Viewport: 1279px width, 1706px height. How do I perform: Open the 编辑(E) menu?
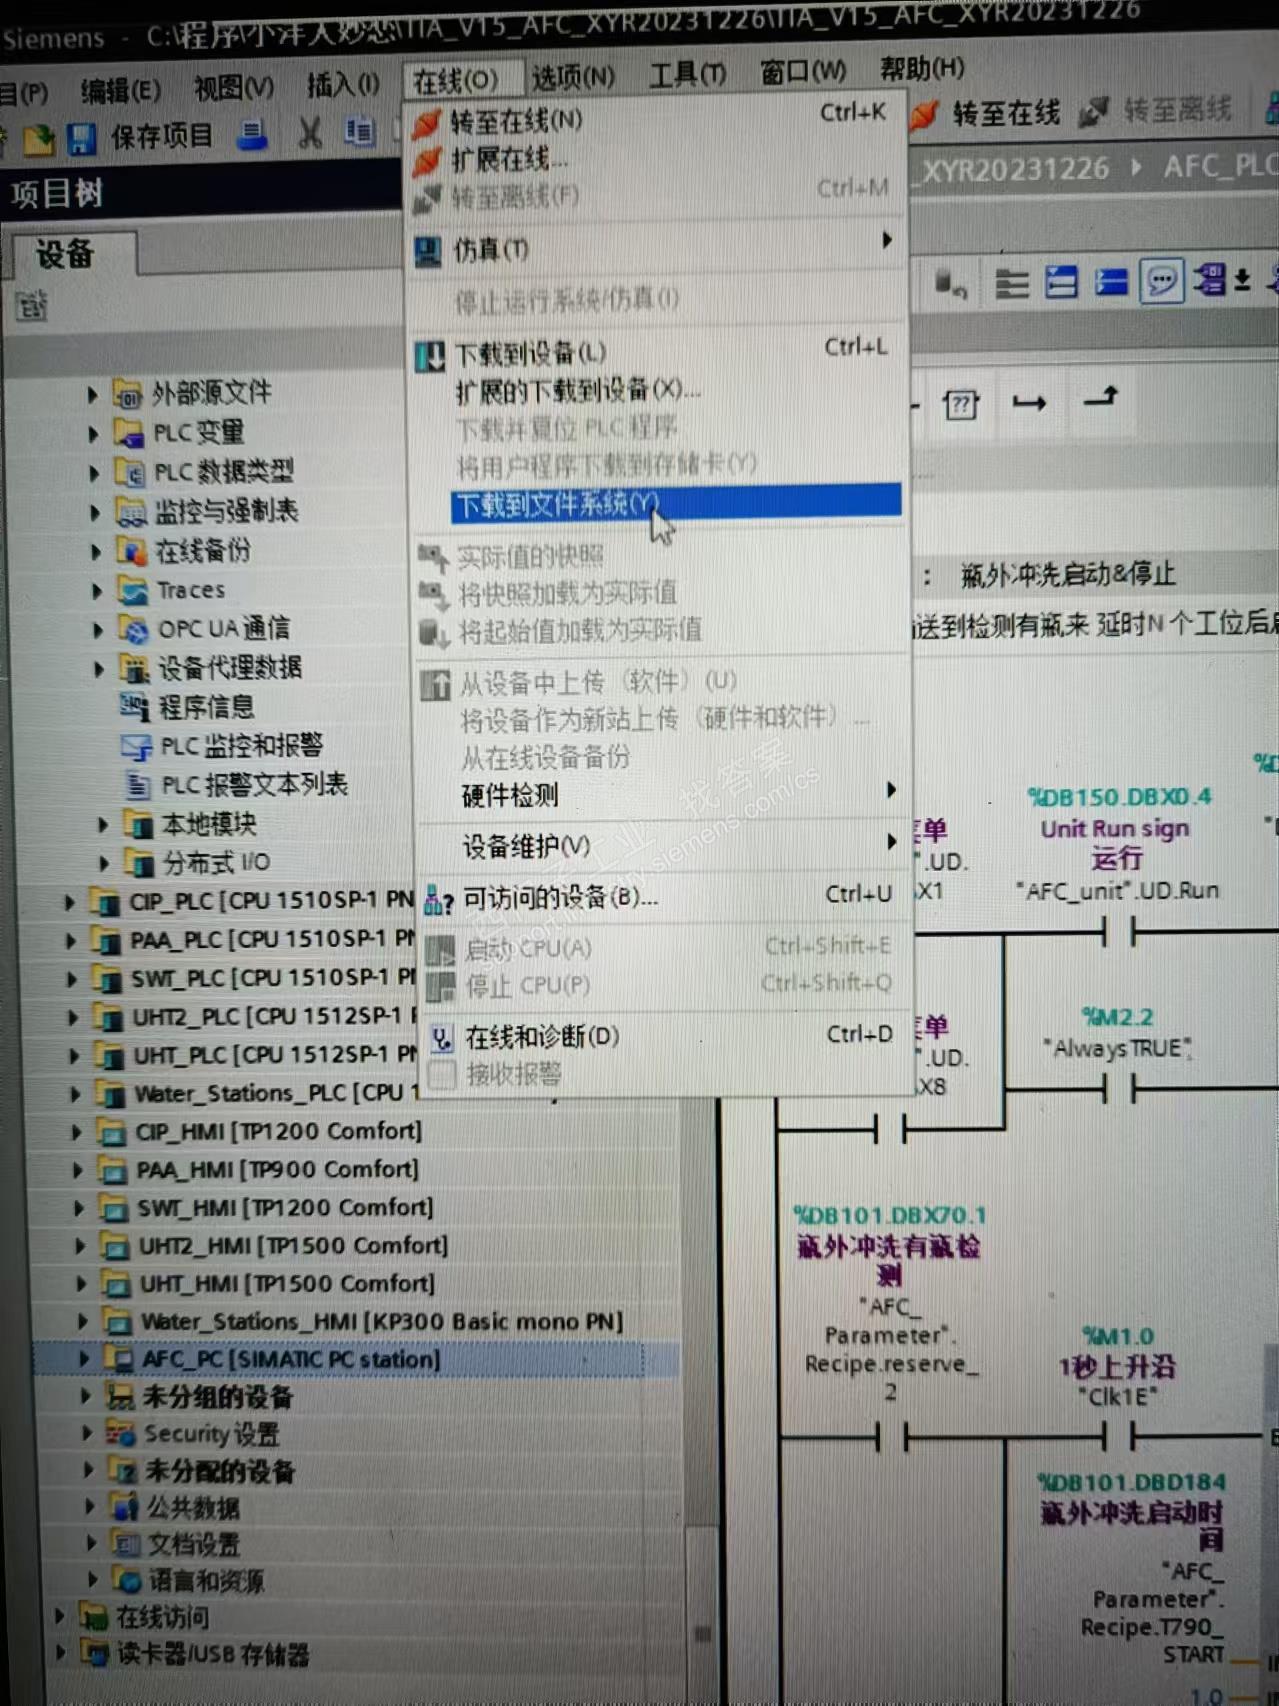point(120,92)
